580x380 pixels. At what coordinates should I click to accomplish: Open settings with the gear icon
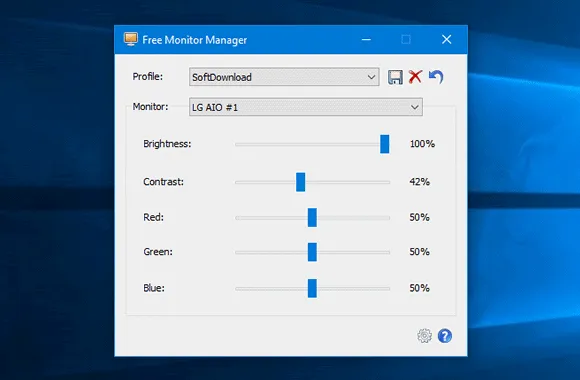click(x=424, y=336)
